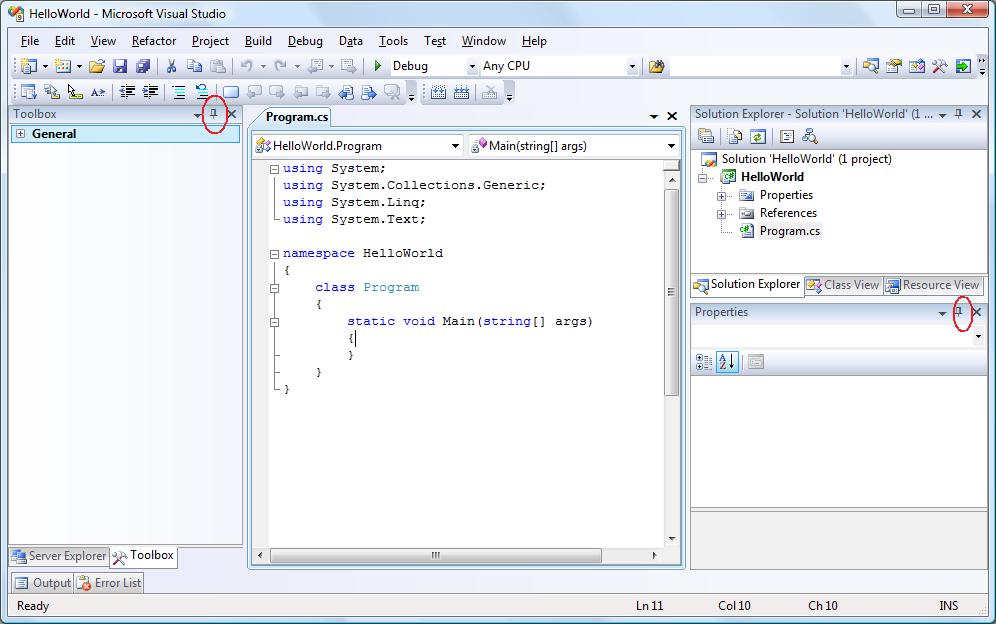Viewport: 996px width, 624px height.
Task: Start debugging with the green play icon
Action: (x=377, y=66)
